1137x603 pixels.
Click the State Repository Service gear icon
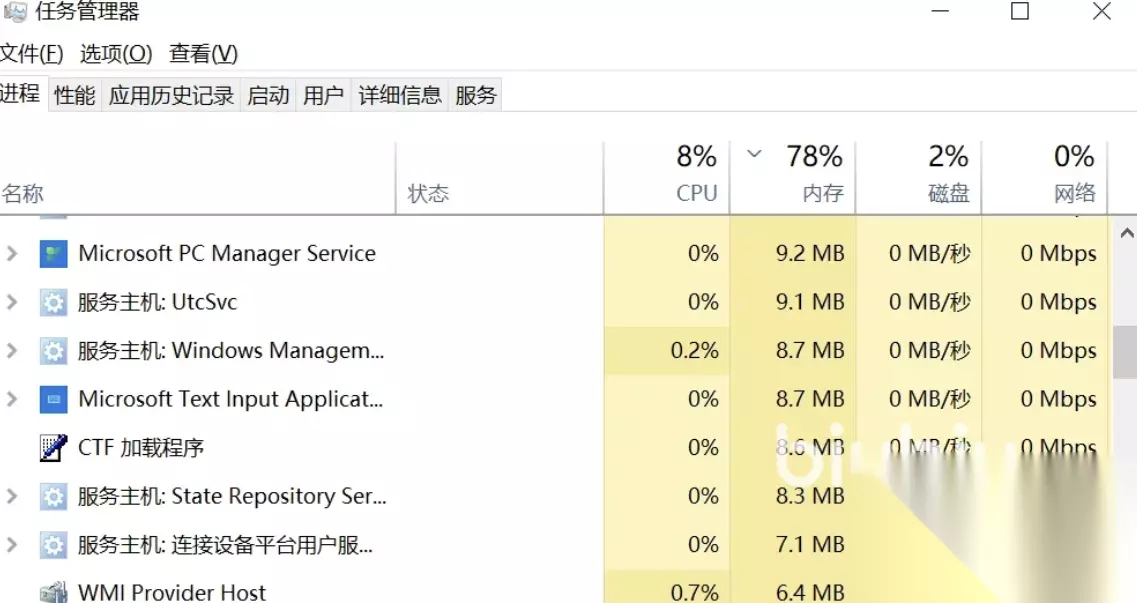click(53, 497)
